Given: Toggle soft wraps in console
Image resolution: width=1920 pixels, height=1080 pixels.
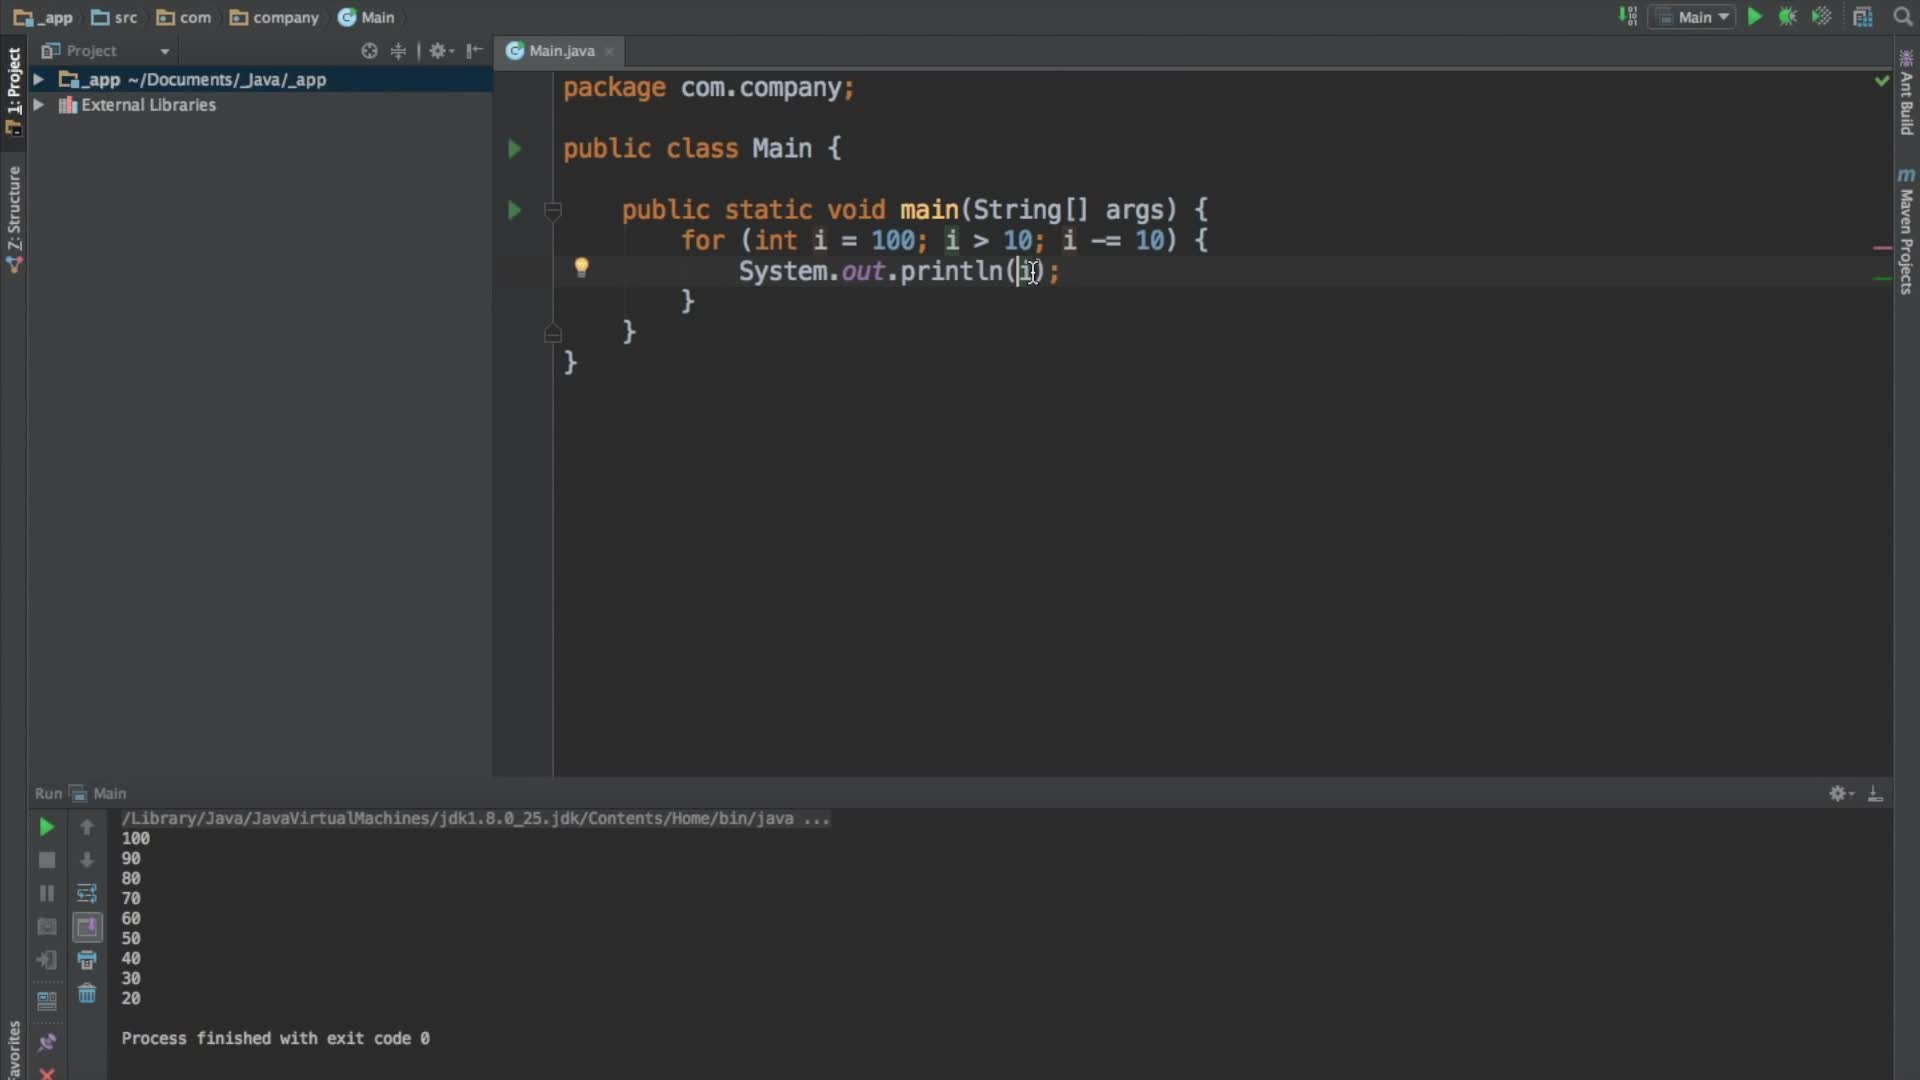Looking at the screenshot, I should click(x=87, y=893).
